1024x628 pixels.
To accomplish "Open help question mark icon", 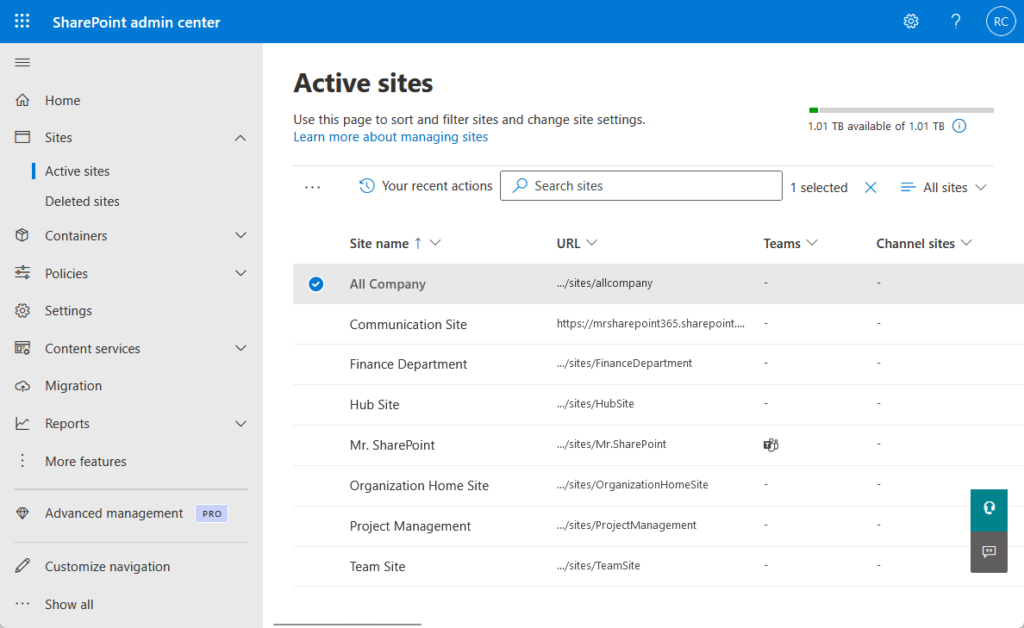I will coord(955,22).
